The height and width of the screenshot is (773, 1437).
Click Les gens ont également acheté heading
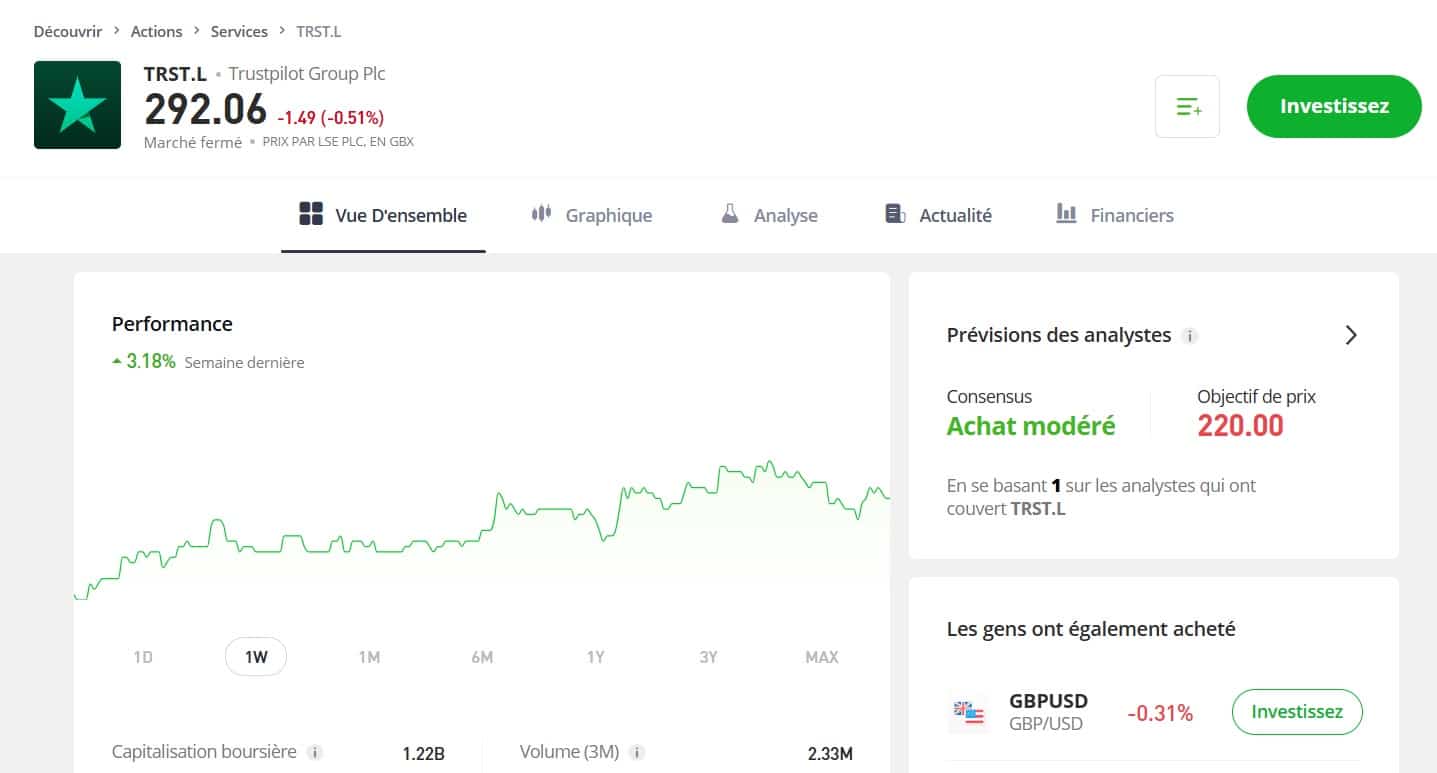point(1091,629)
